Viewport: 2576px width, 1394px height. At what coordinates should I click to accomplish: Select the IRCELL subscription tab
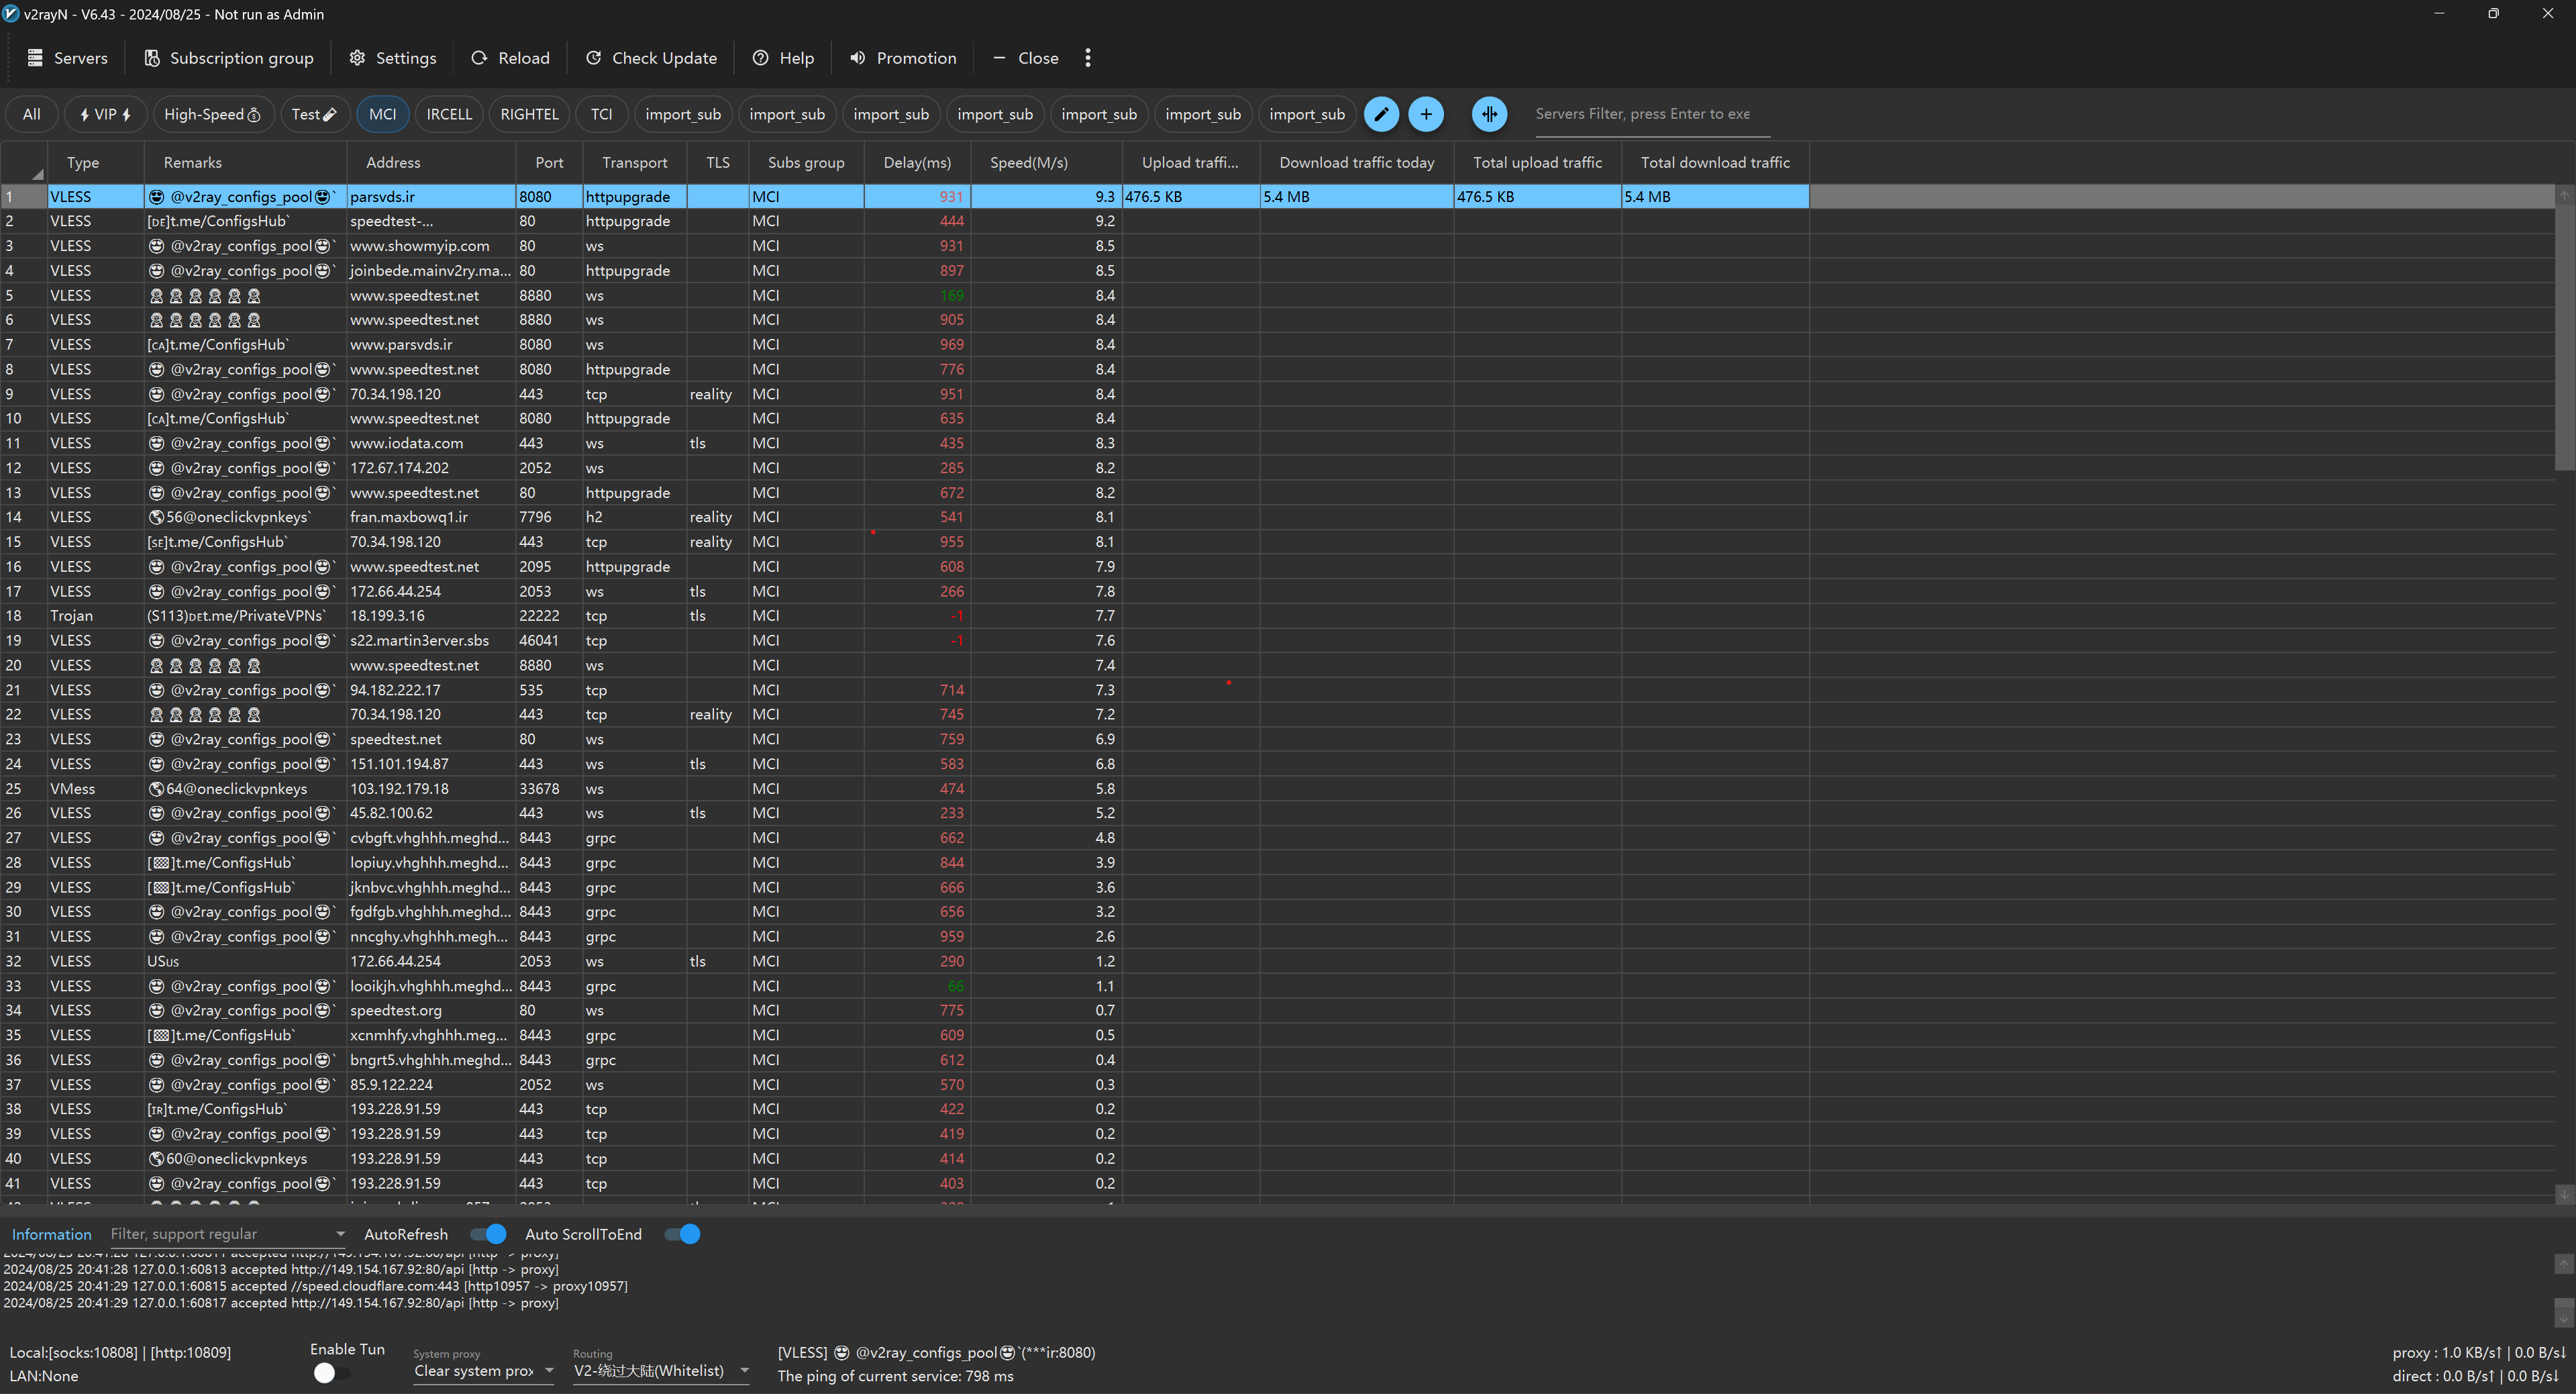tap(449, 114)
